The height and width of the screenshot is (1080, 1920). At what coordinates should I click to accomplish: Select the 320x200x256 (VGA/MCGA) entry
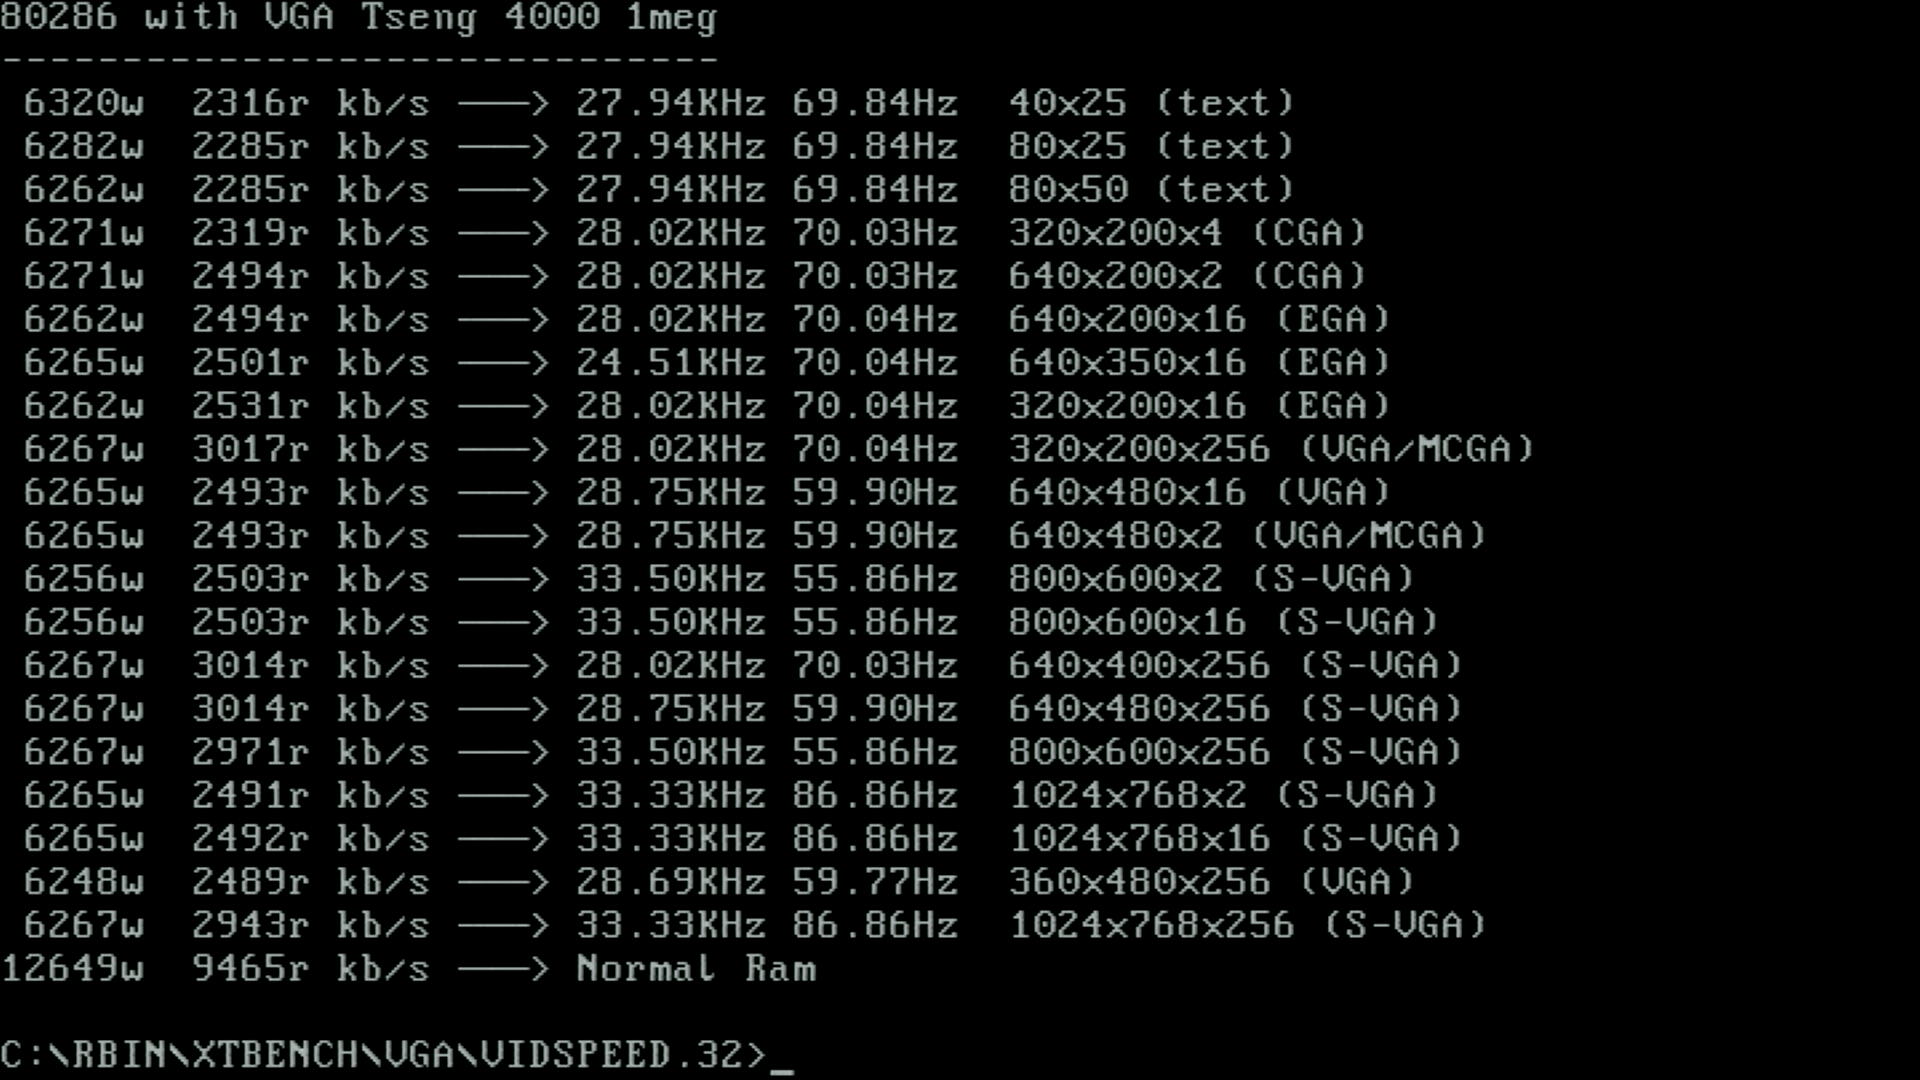pos(1272,449)
